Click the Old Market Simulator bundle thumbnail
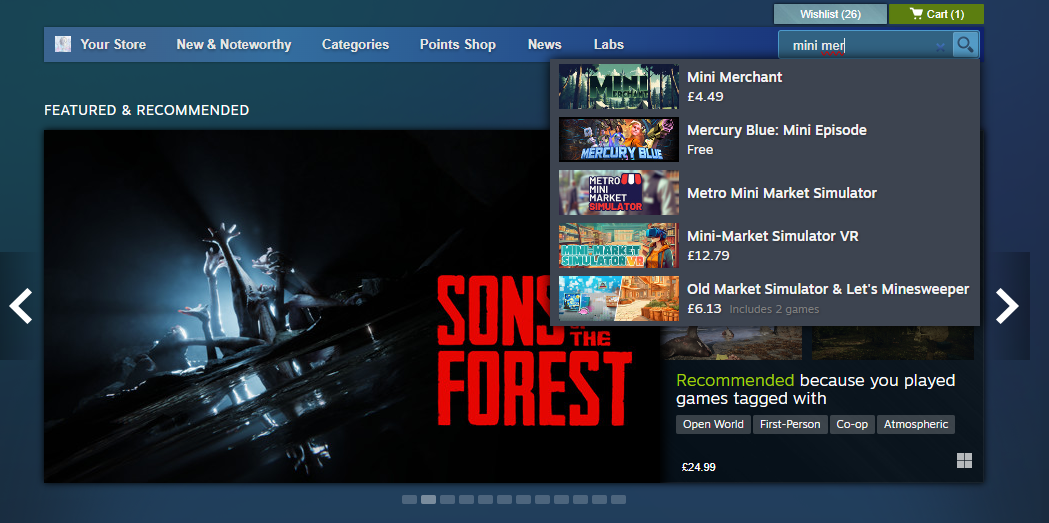1049x523 pixels. click(619, 298)
